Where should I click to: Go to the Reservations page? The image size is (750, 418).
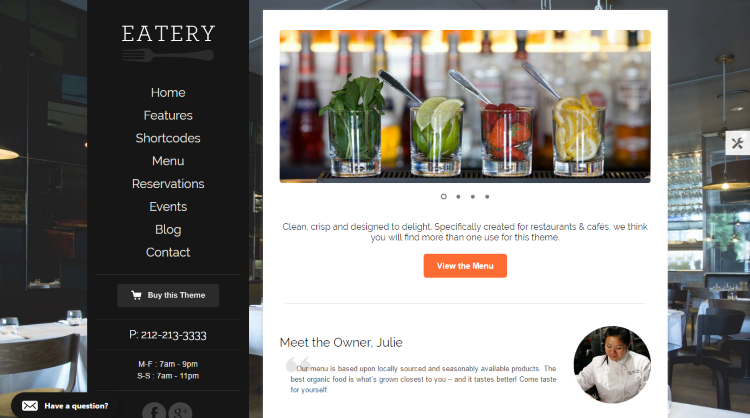[168, 184]
